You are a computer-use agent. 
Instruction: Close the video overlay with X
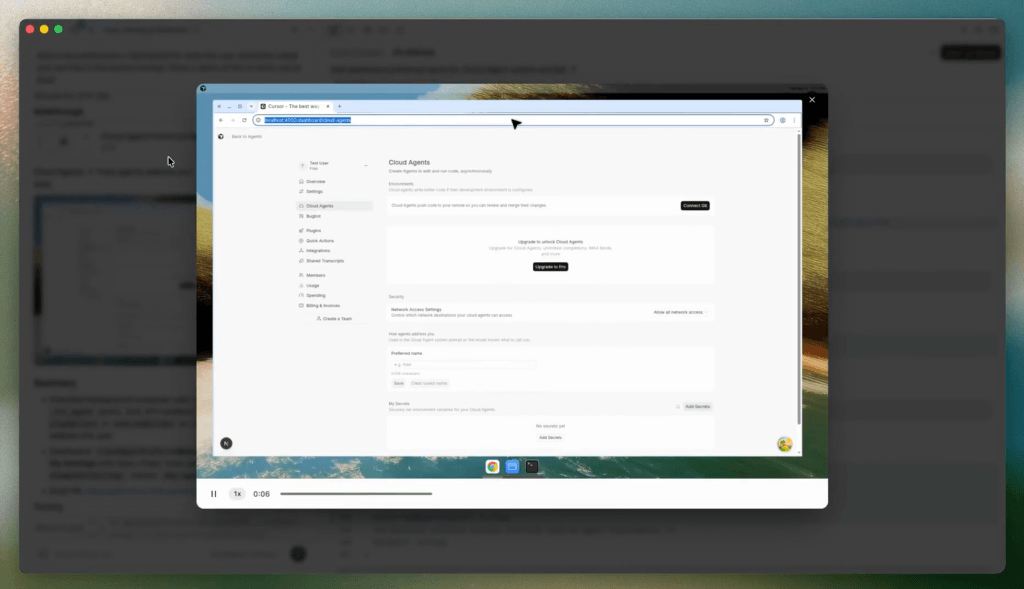coord(812,100)
